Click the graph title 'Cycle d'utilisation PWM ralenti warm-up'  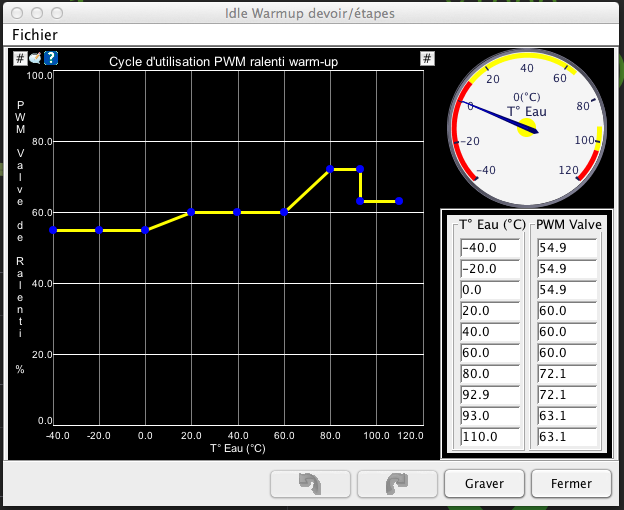point(223,62)
